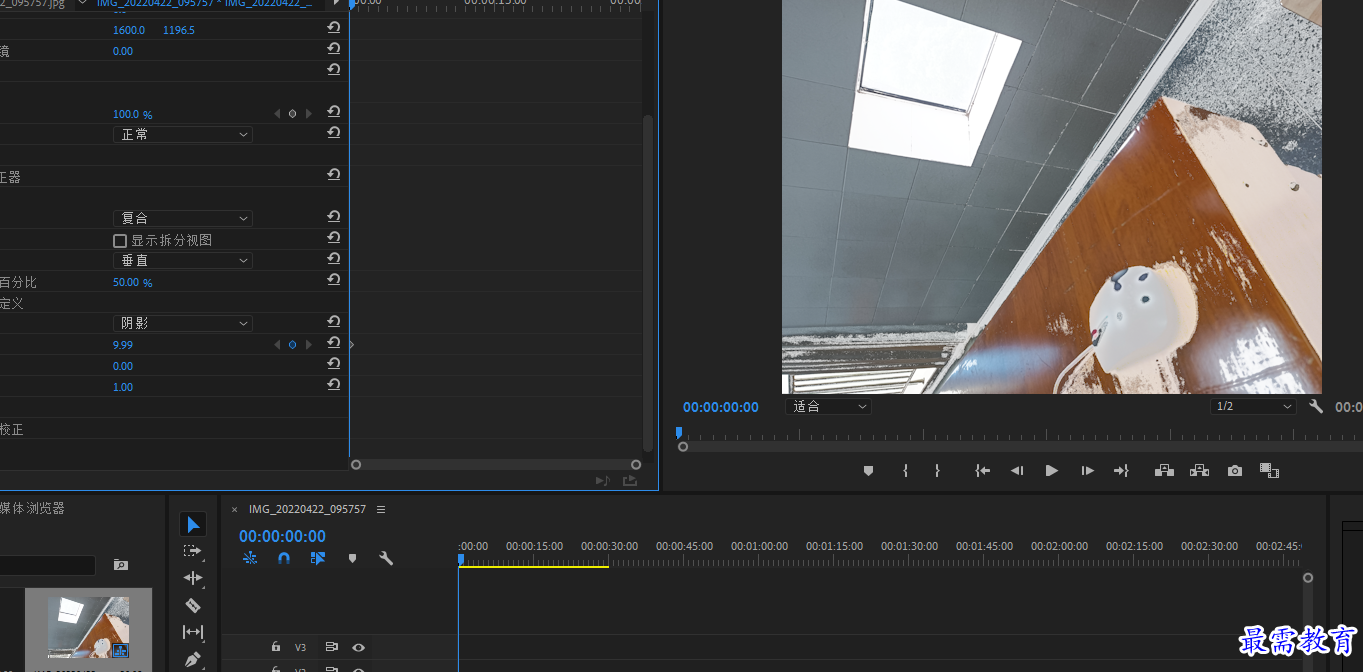Open the 复合 dropdown
The image size is (1363, 672).
[x=183, y=218]
